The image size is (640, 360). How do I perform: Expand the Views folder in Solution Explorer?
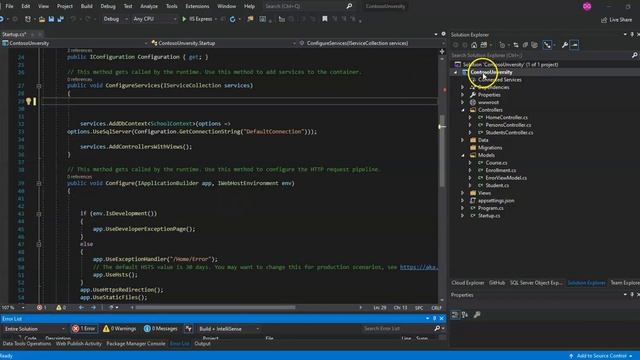click(x=463, y=193)
